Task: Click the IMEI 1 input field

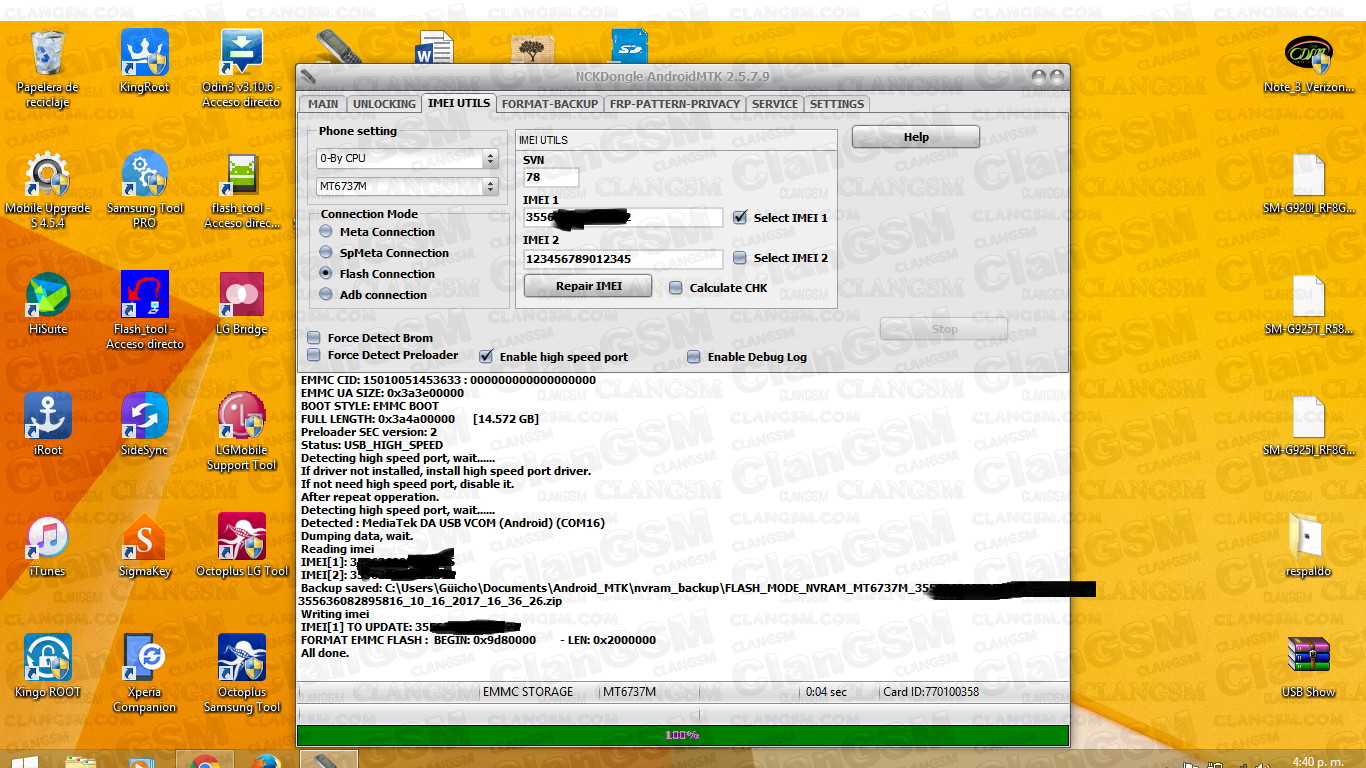Action: click(x=623, y=217)
